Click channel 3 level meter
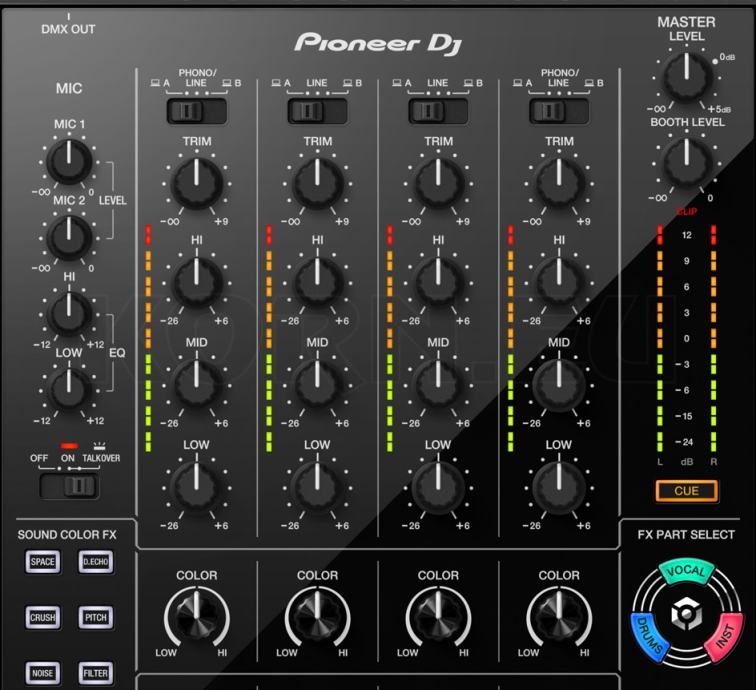Image resolution: width=756 pixels, height=690 pixels. (x=390, y=338)
